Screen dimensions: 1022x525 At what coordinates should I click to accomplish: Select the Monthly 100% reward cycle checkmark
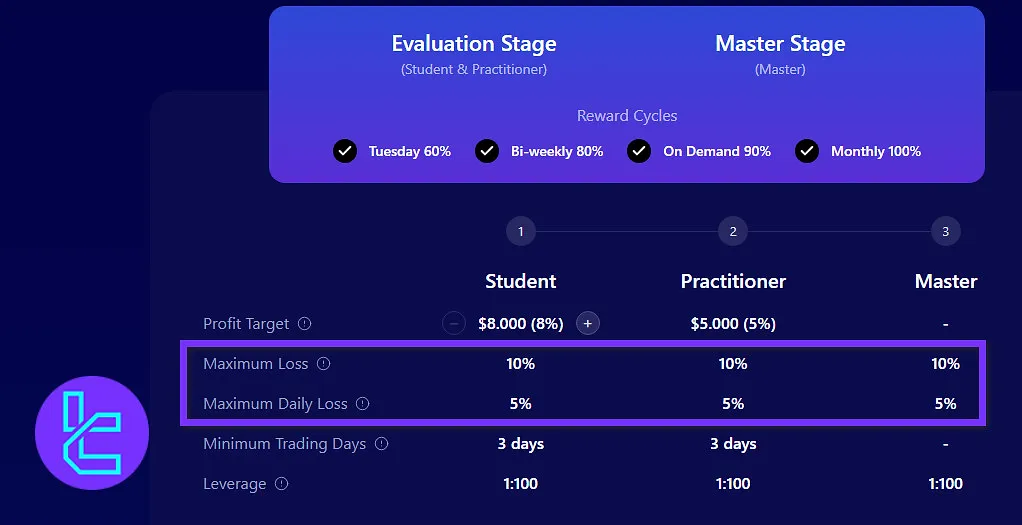[807, 151]
